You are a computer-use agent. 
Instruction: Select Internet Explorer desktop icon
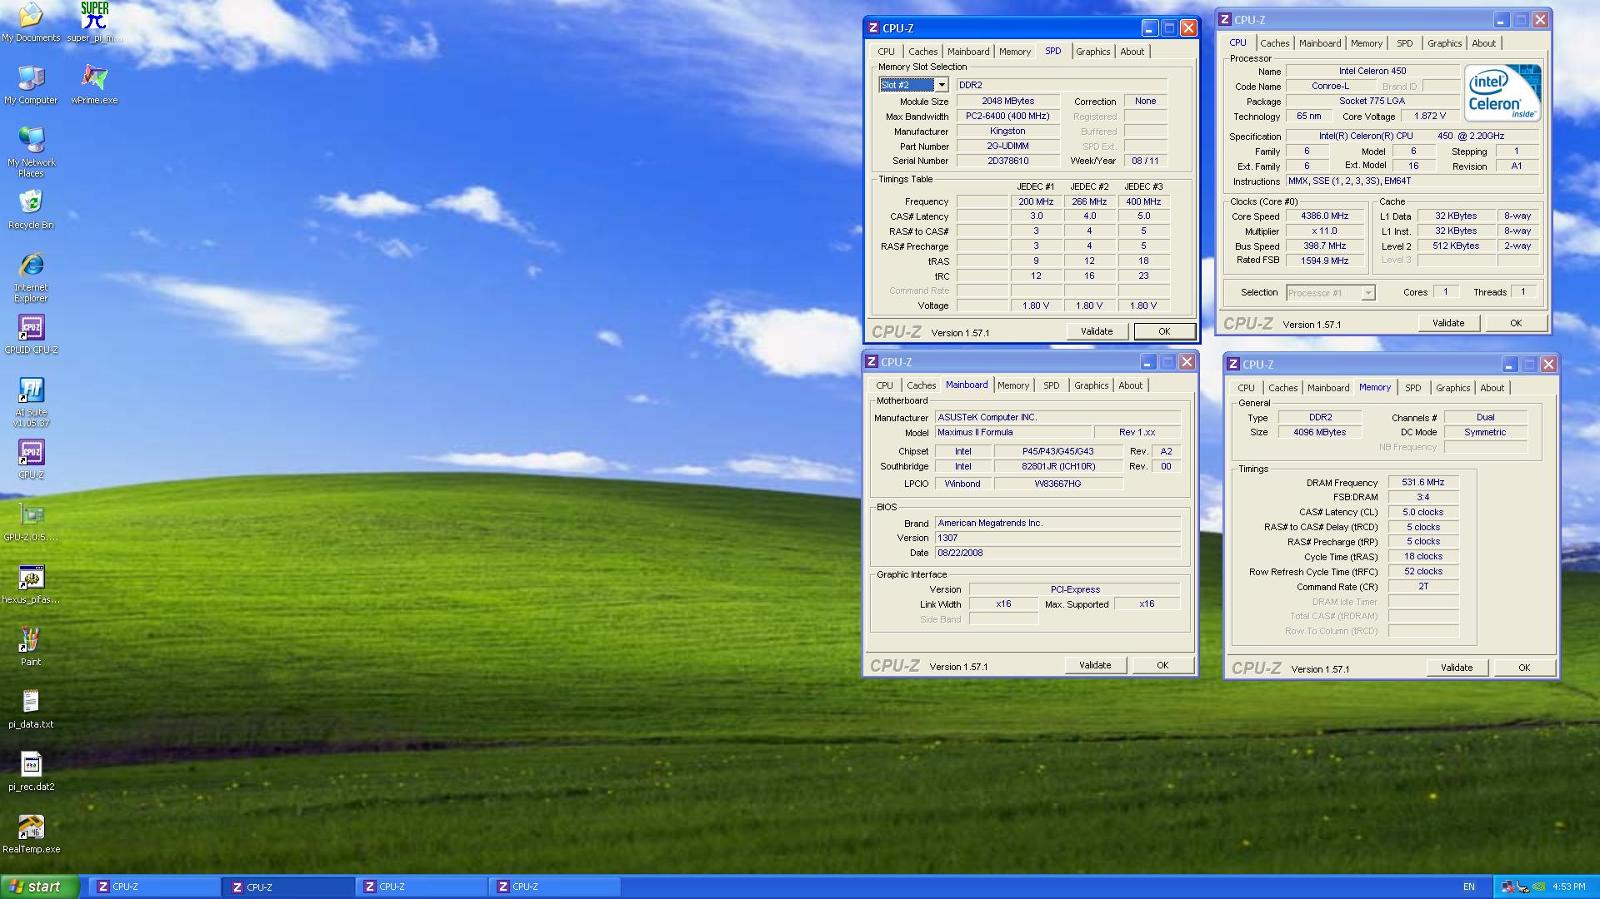31,277
